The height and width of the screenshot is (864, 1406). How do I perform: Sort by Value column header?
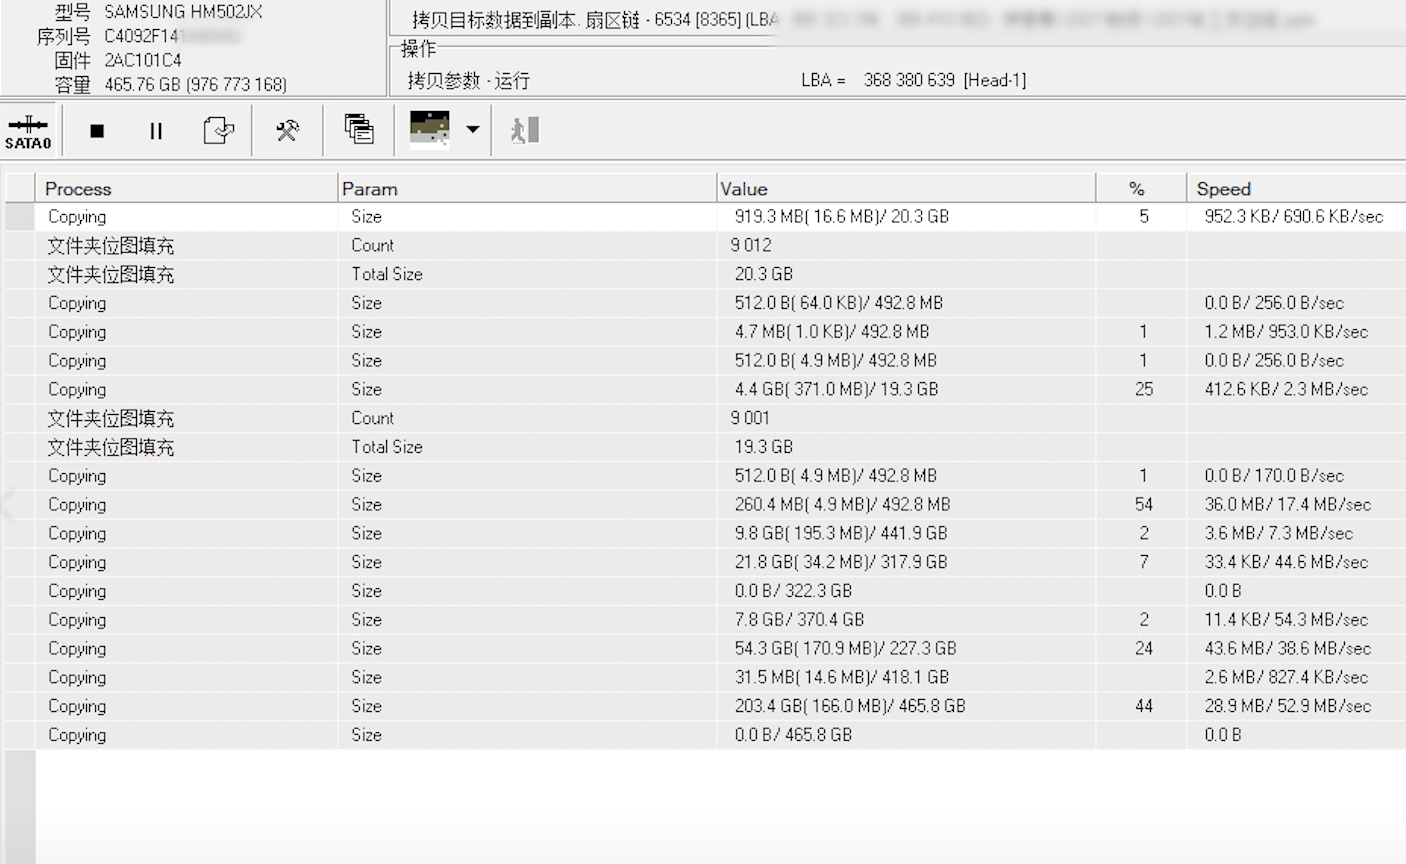point(906,189)
